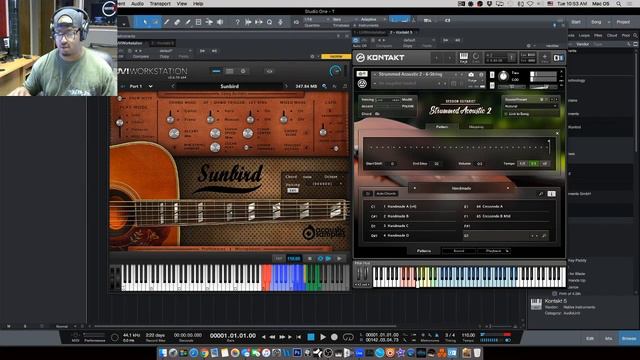Go to previous pattern folder left of Handmade
The width and height of the screenshot is (640, 360).
(x=415, y=188)
